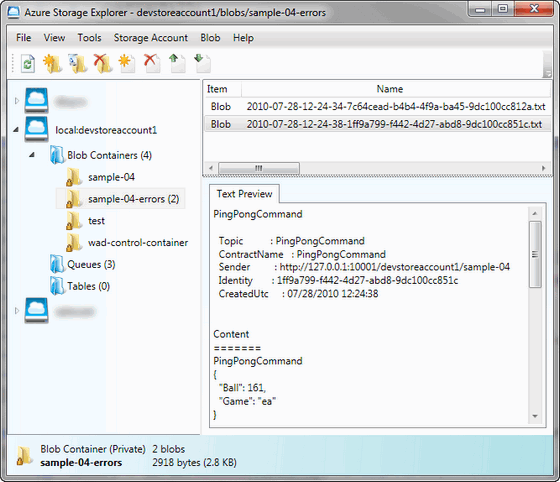
Task: Click the Queues folder icon
Action: click(57, 264)
